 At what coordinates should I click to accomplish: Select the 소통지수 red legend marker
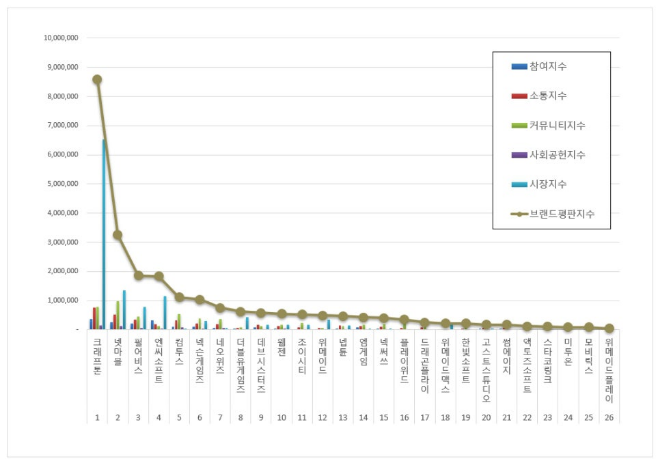tap(518, 96)
